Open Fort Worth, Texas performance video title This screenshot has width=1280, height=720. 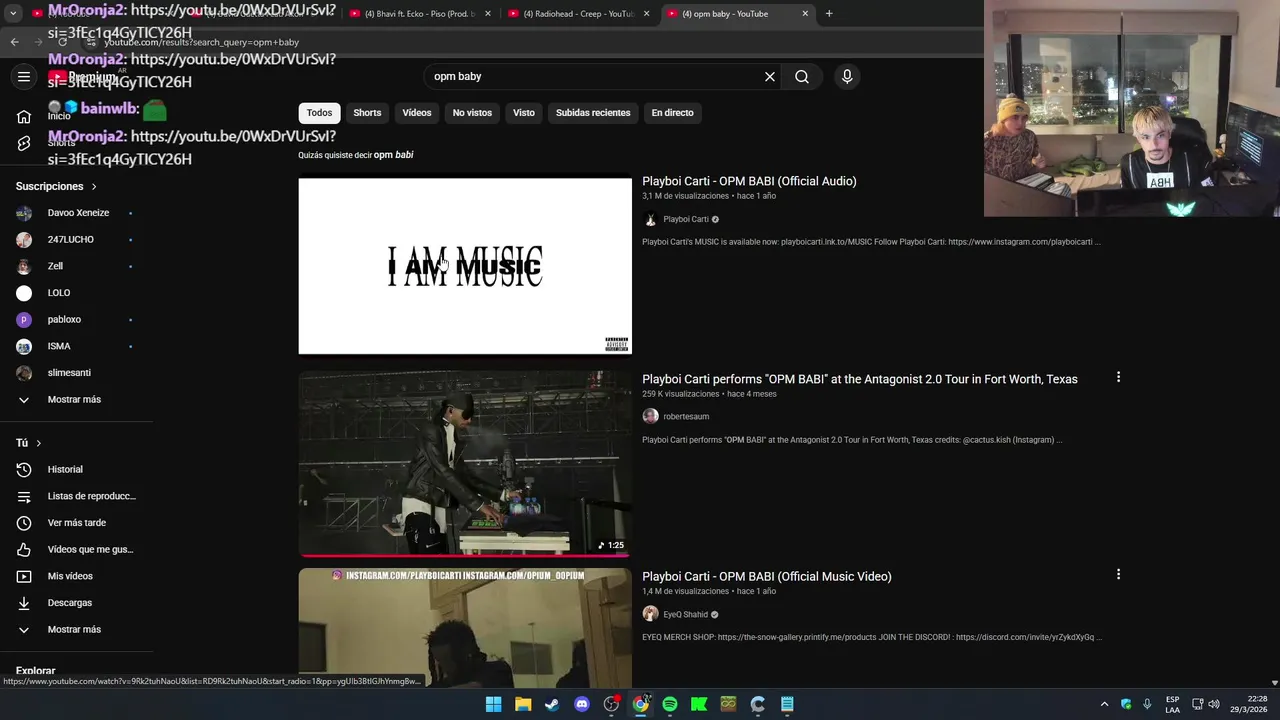tap(860, 379)
